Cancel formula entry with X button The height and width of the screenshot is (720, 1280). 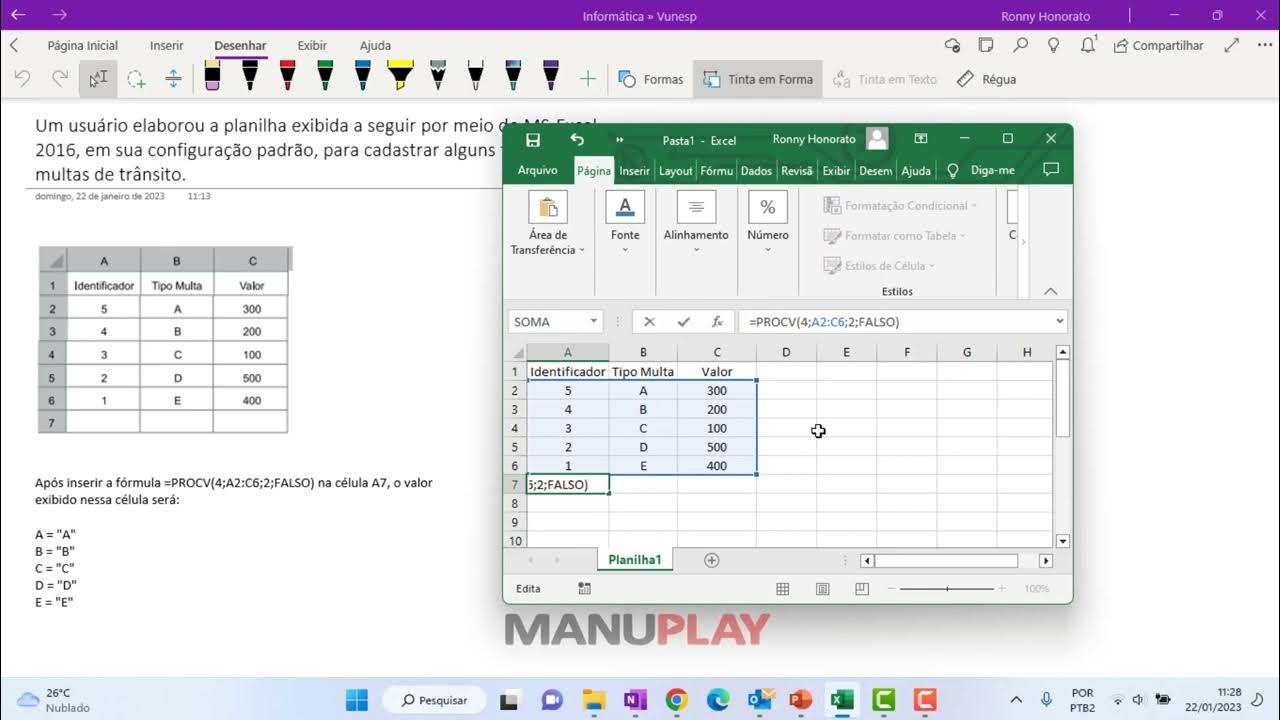[x=649, y=322]
